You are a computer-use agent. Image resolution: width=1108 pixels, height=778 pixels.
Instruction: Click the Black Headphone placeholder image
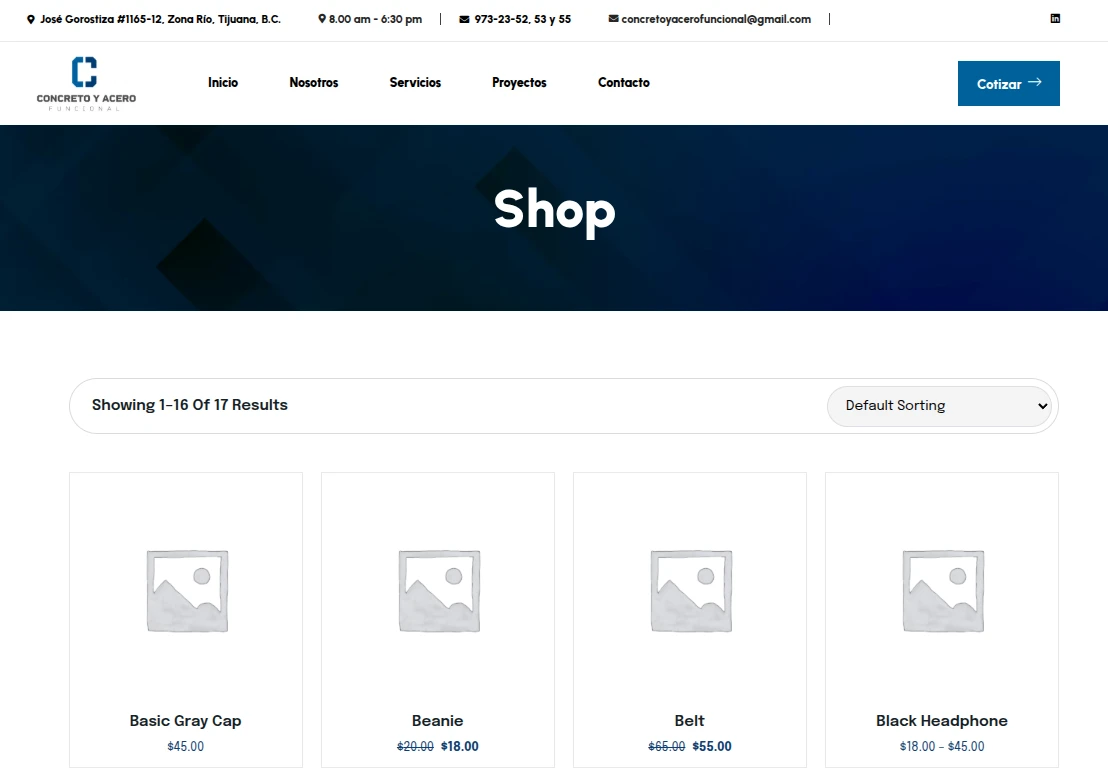tap(943, 591)
